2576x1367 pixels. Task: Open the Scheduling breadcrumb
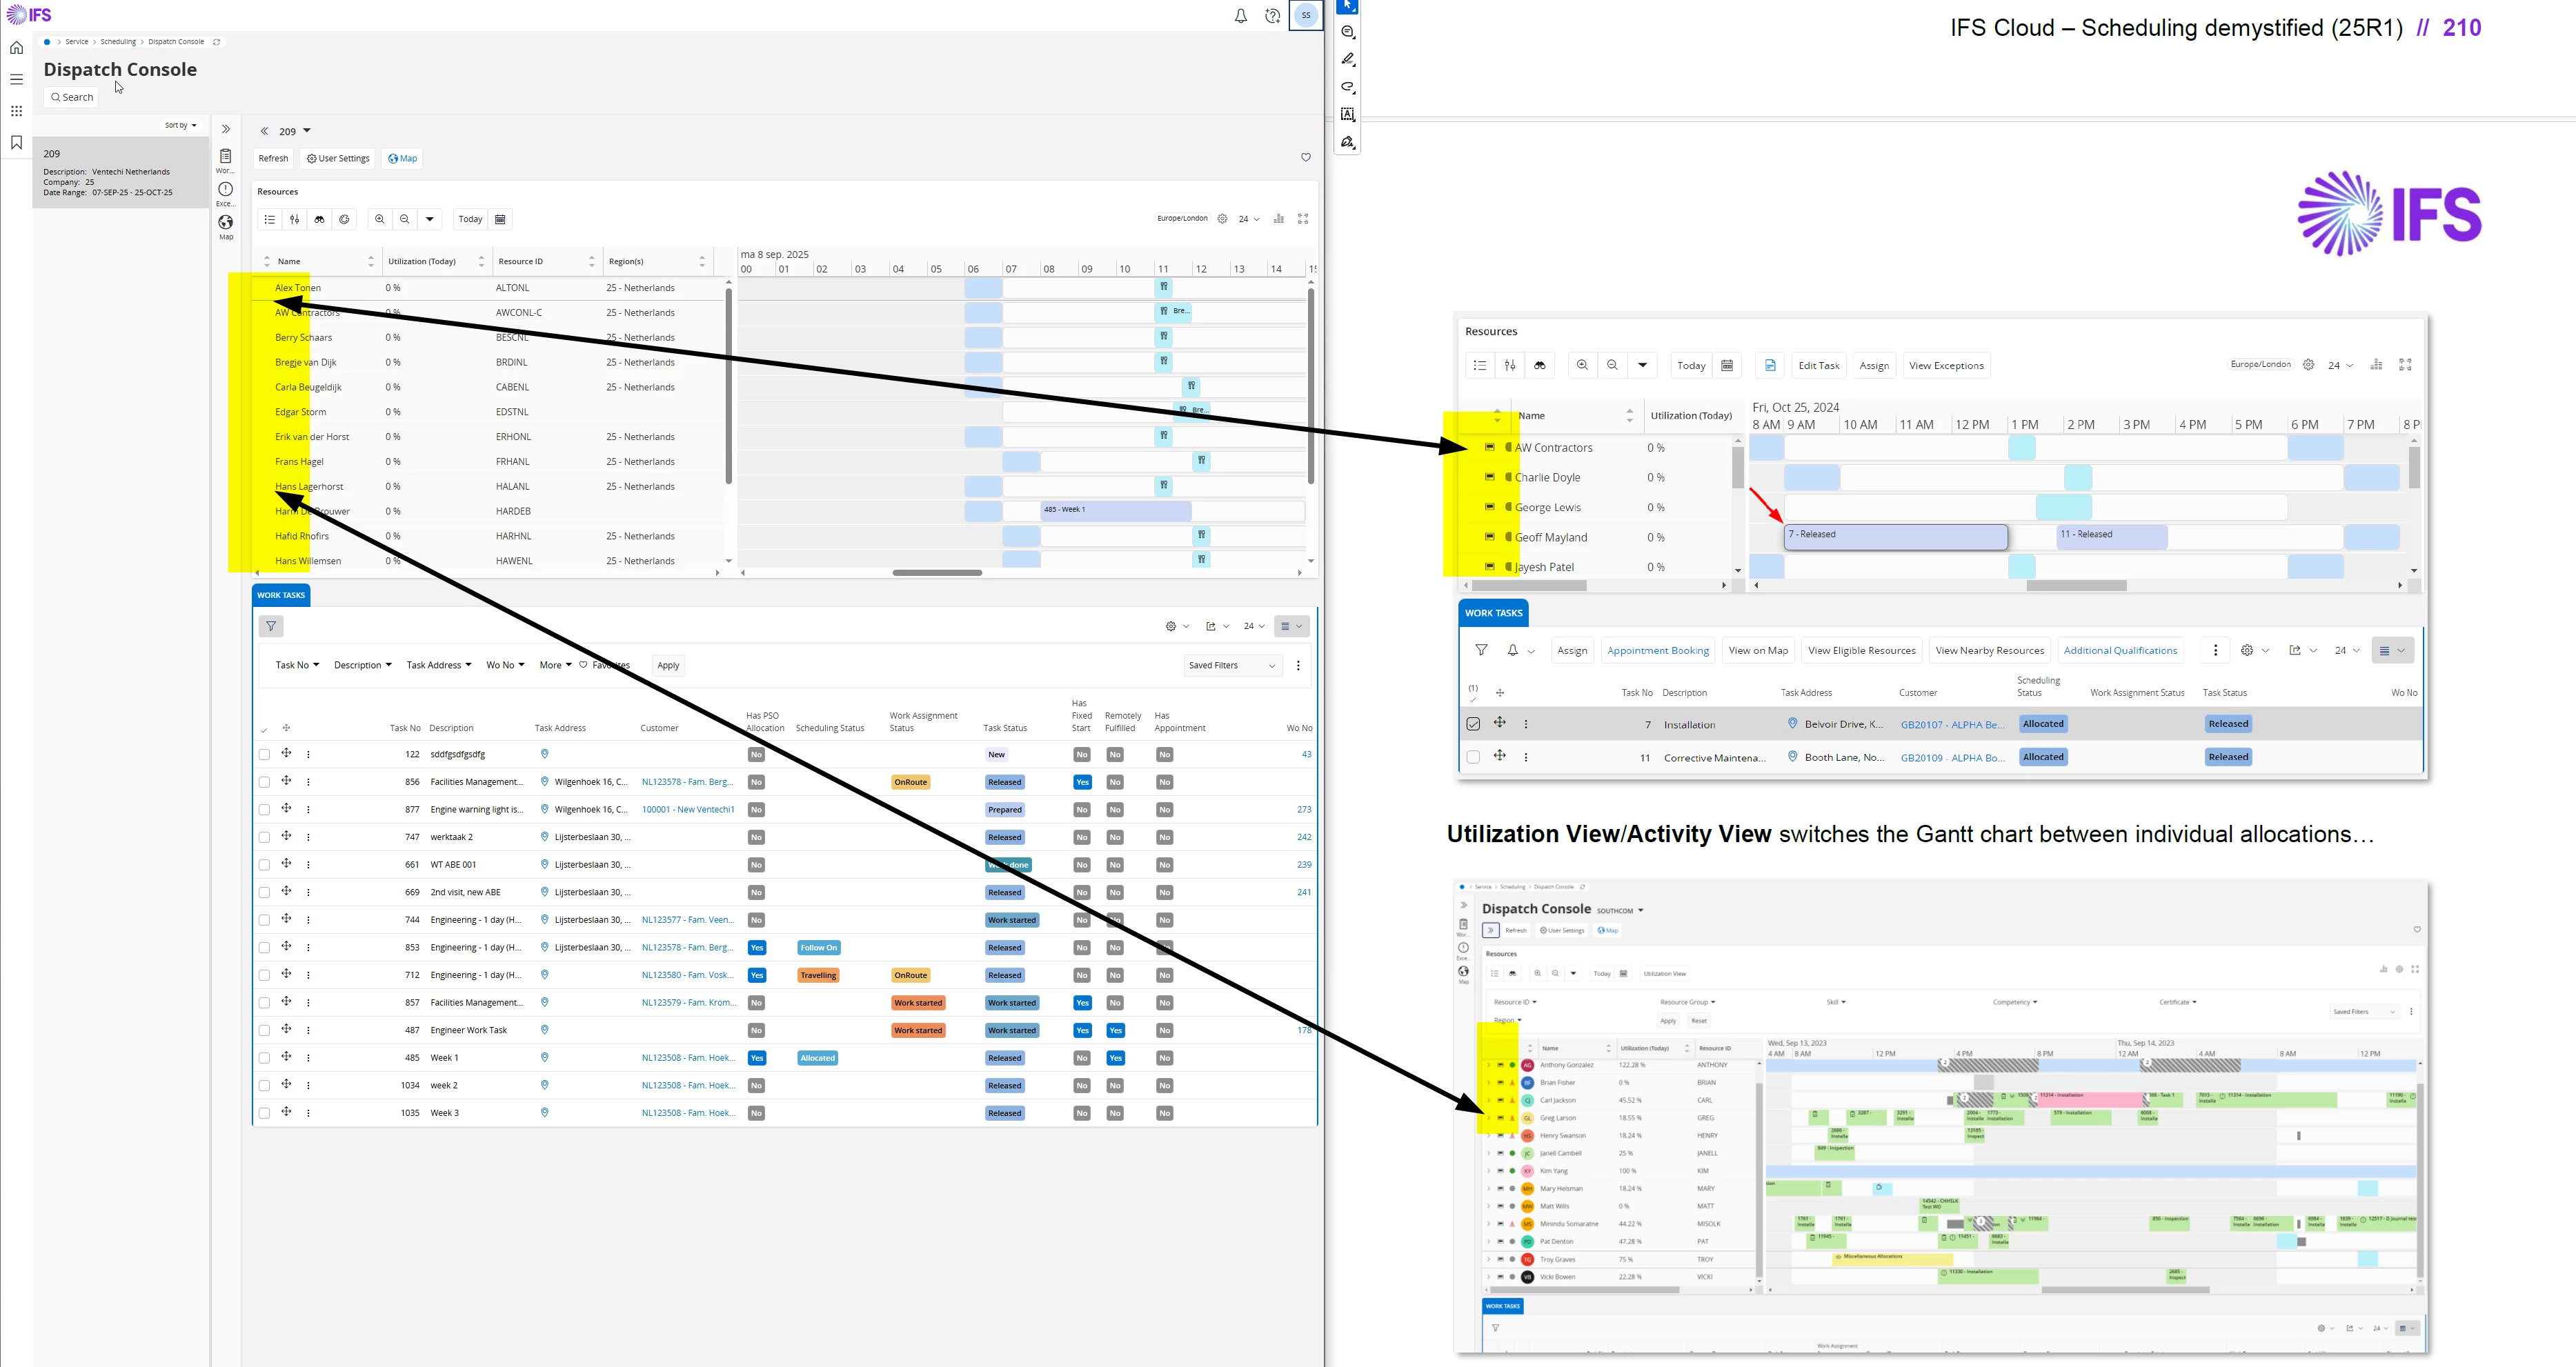118,42
